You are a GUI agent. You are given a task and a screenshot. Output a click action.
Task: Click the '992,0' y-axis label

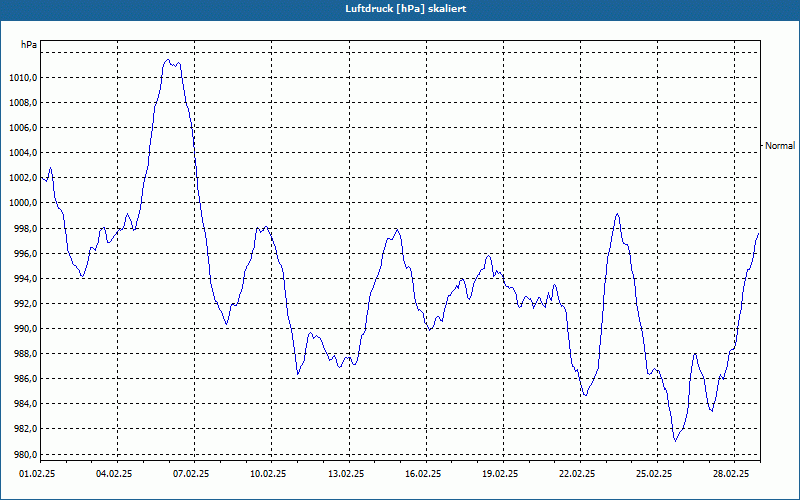tap(25, 303)
